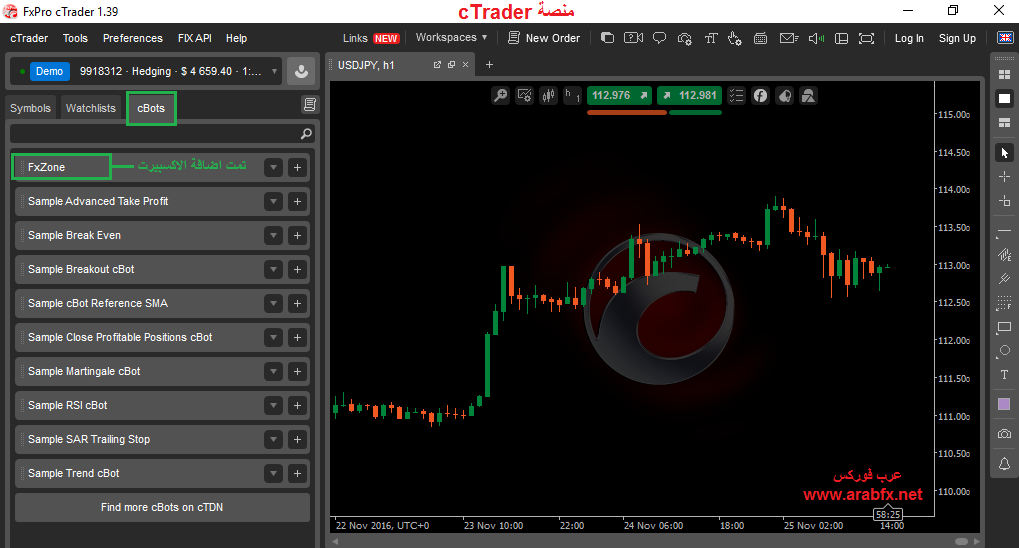Click the chart color palette icon

(784, 96)
